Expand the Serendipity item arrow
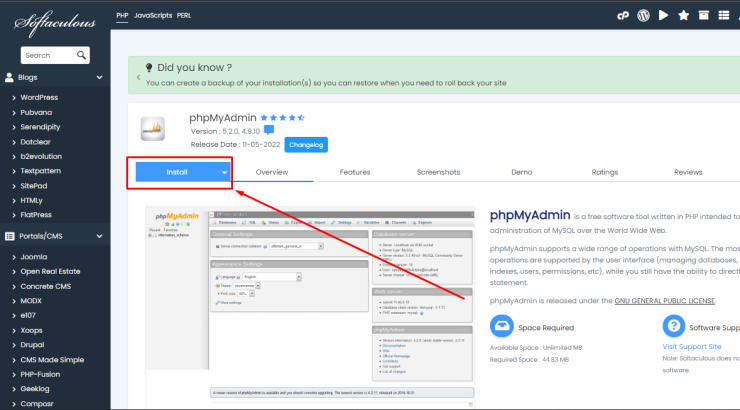This screenshot has width=740, height=410. click(x=14, y=127)
